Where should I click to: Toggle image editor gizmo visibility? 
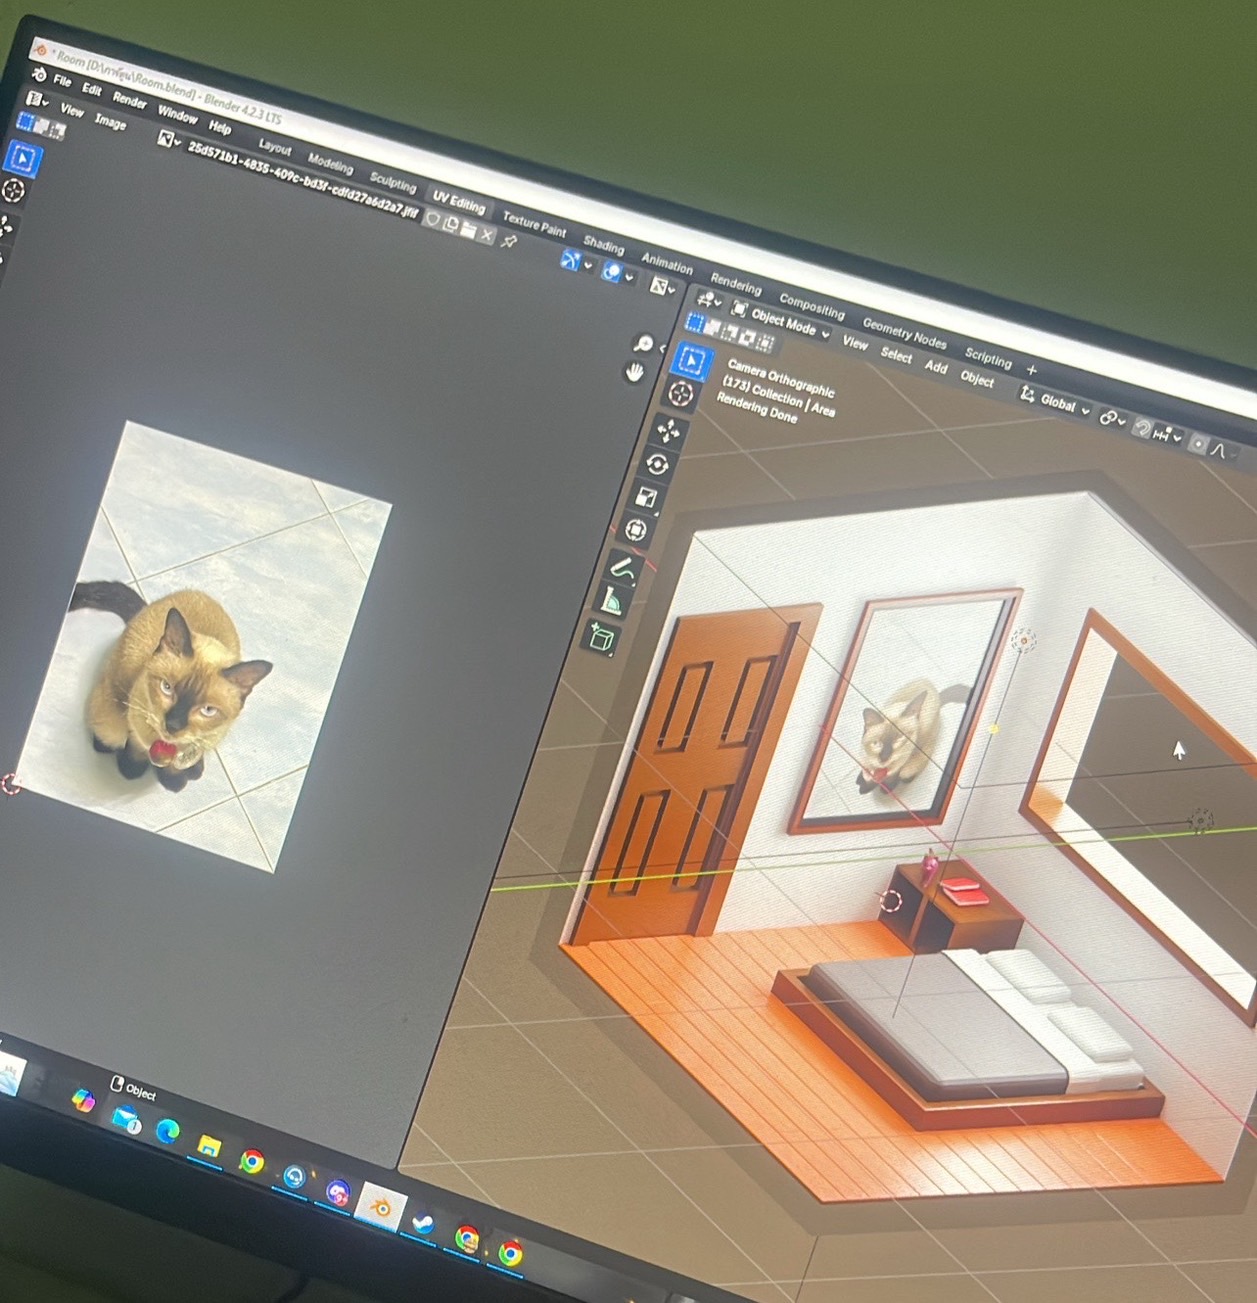tap(570, 261)
